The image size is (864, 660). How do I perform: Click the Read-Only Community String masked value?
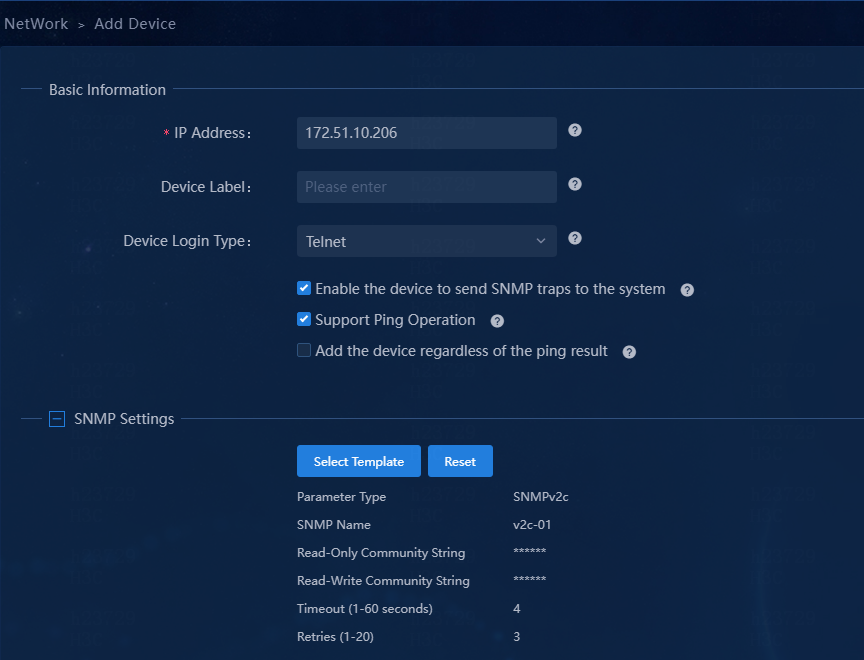(x=530, y=551)
